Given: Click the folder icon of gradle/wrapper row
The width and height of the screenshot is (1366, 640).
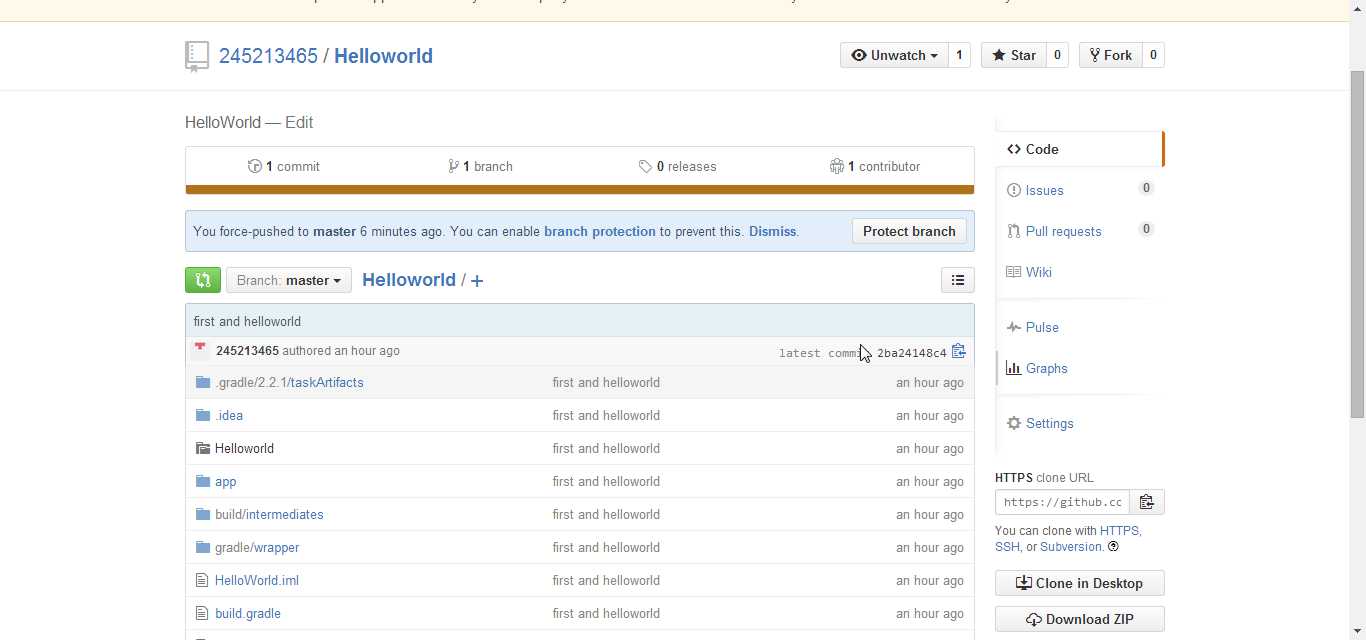Looking at the screenshot, I should tap(203, 547).
